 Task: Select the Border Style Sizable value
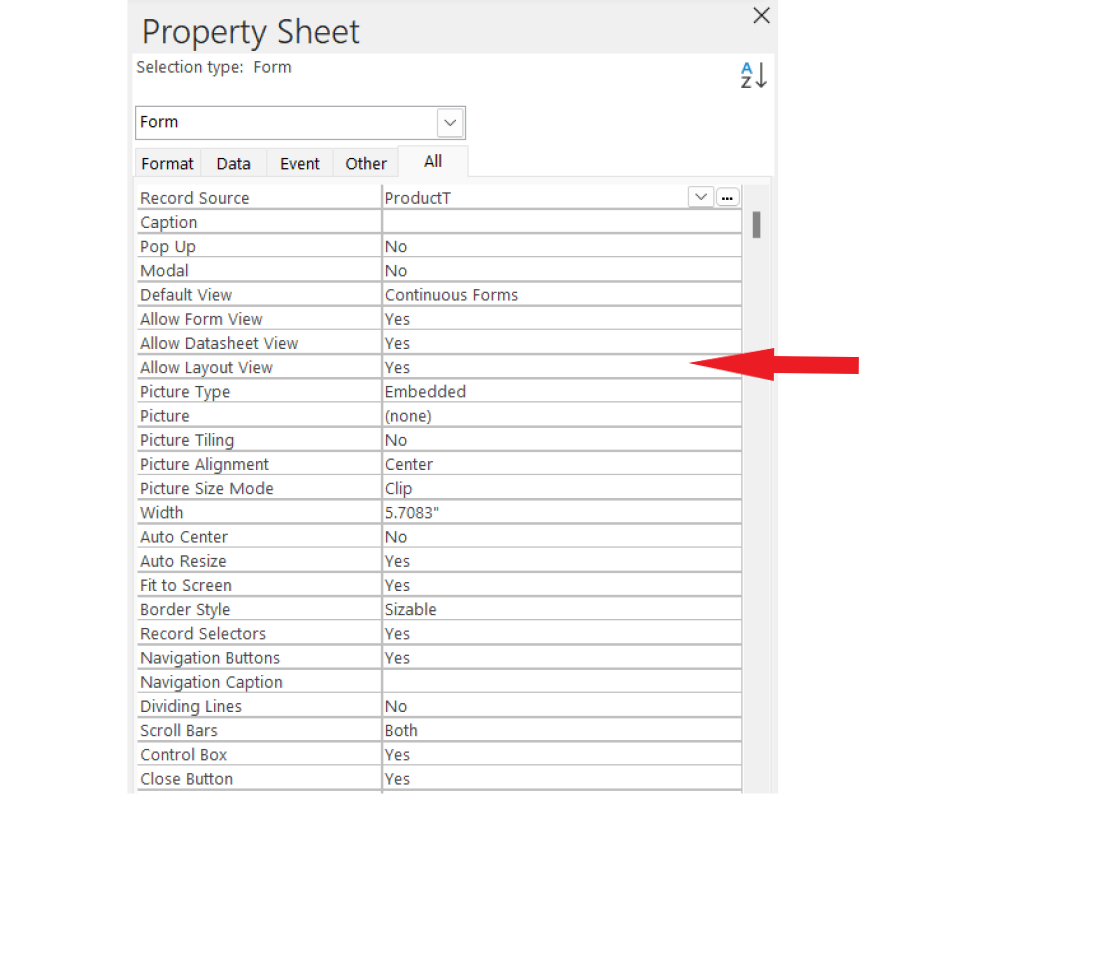click(560, 610)
